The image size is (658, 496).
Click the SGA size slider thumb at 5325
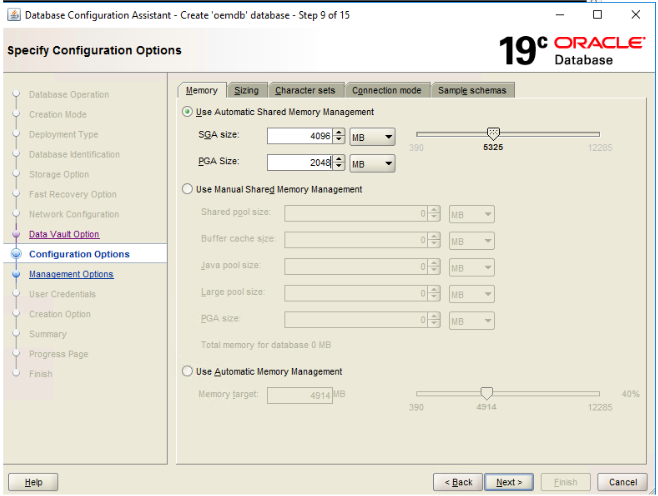(493, 134)
